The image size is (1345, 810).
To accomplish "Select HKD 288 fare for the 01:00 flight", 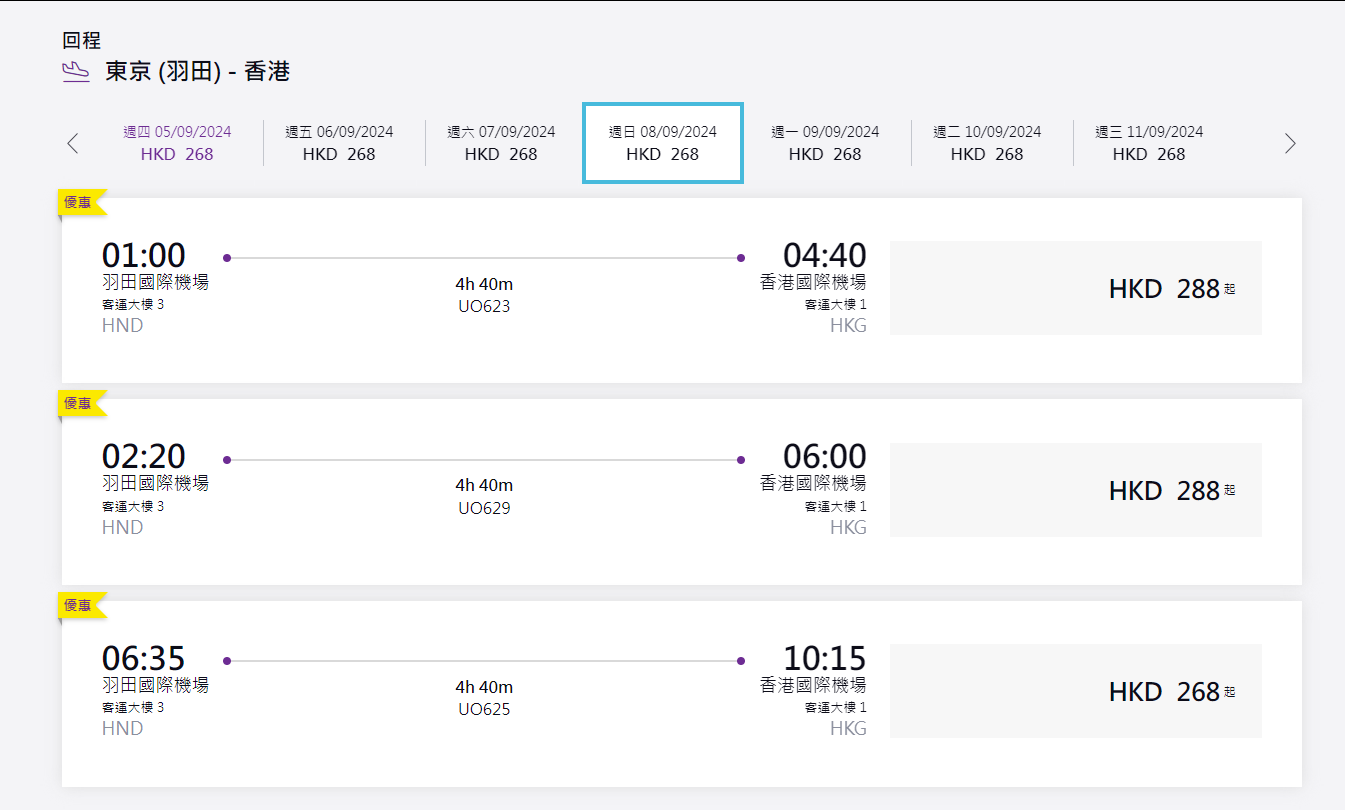I will click(x=1075, y=289).
